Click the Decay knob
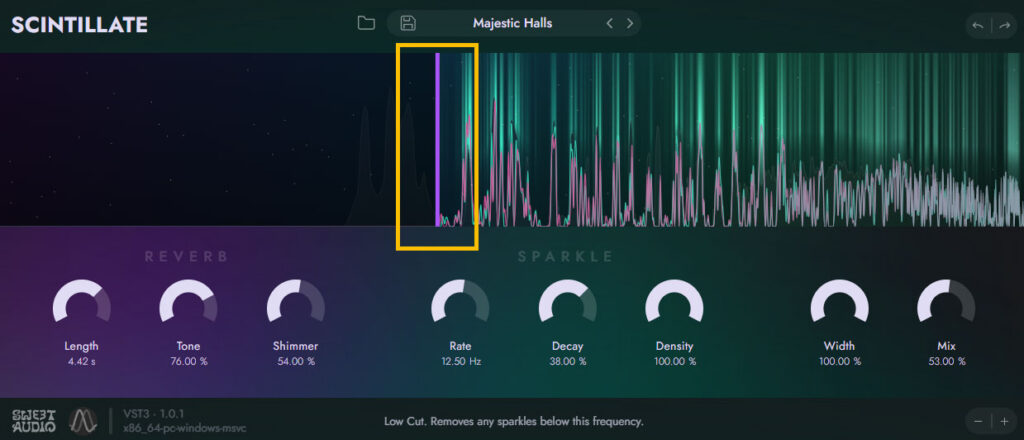Viewport: 1024px width, 440px height. [x=568, y=302]
